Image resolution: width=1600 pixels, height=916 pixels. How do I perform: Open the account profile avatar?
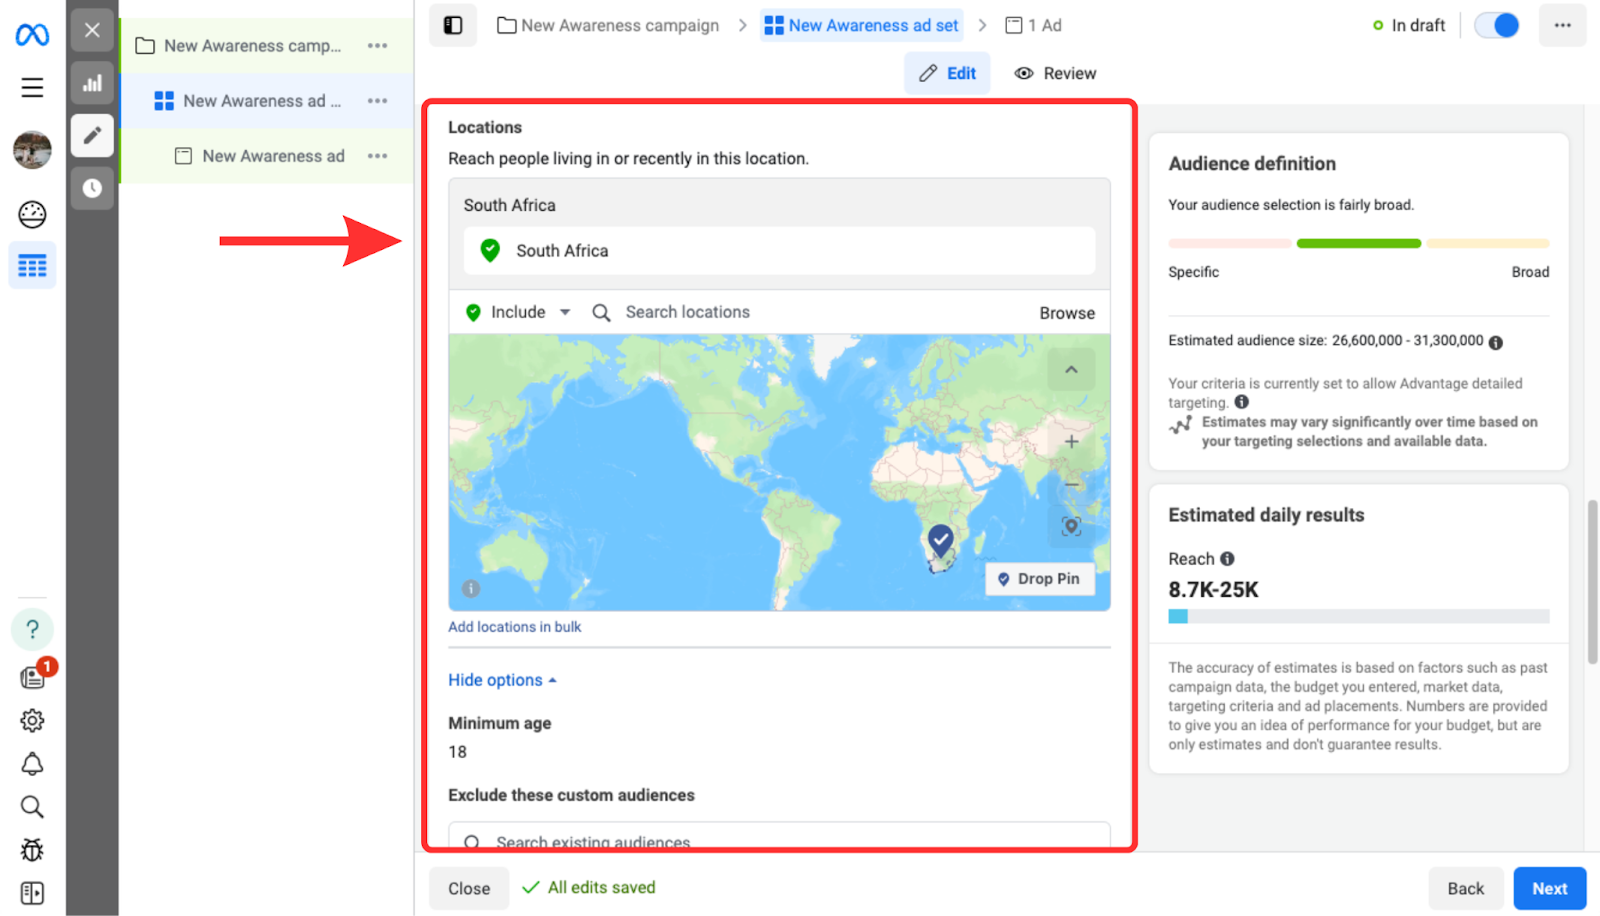(x=32, y=150)
